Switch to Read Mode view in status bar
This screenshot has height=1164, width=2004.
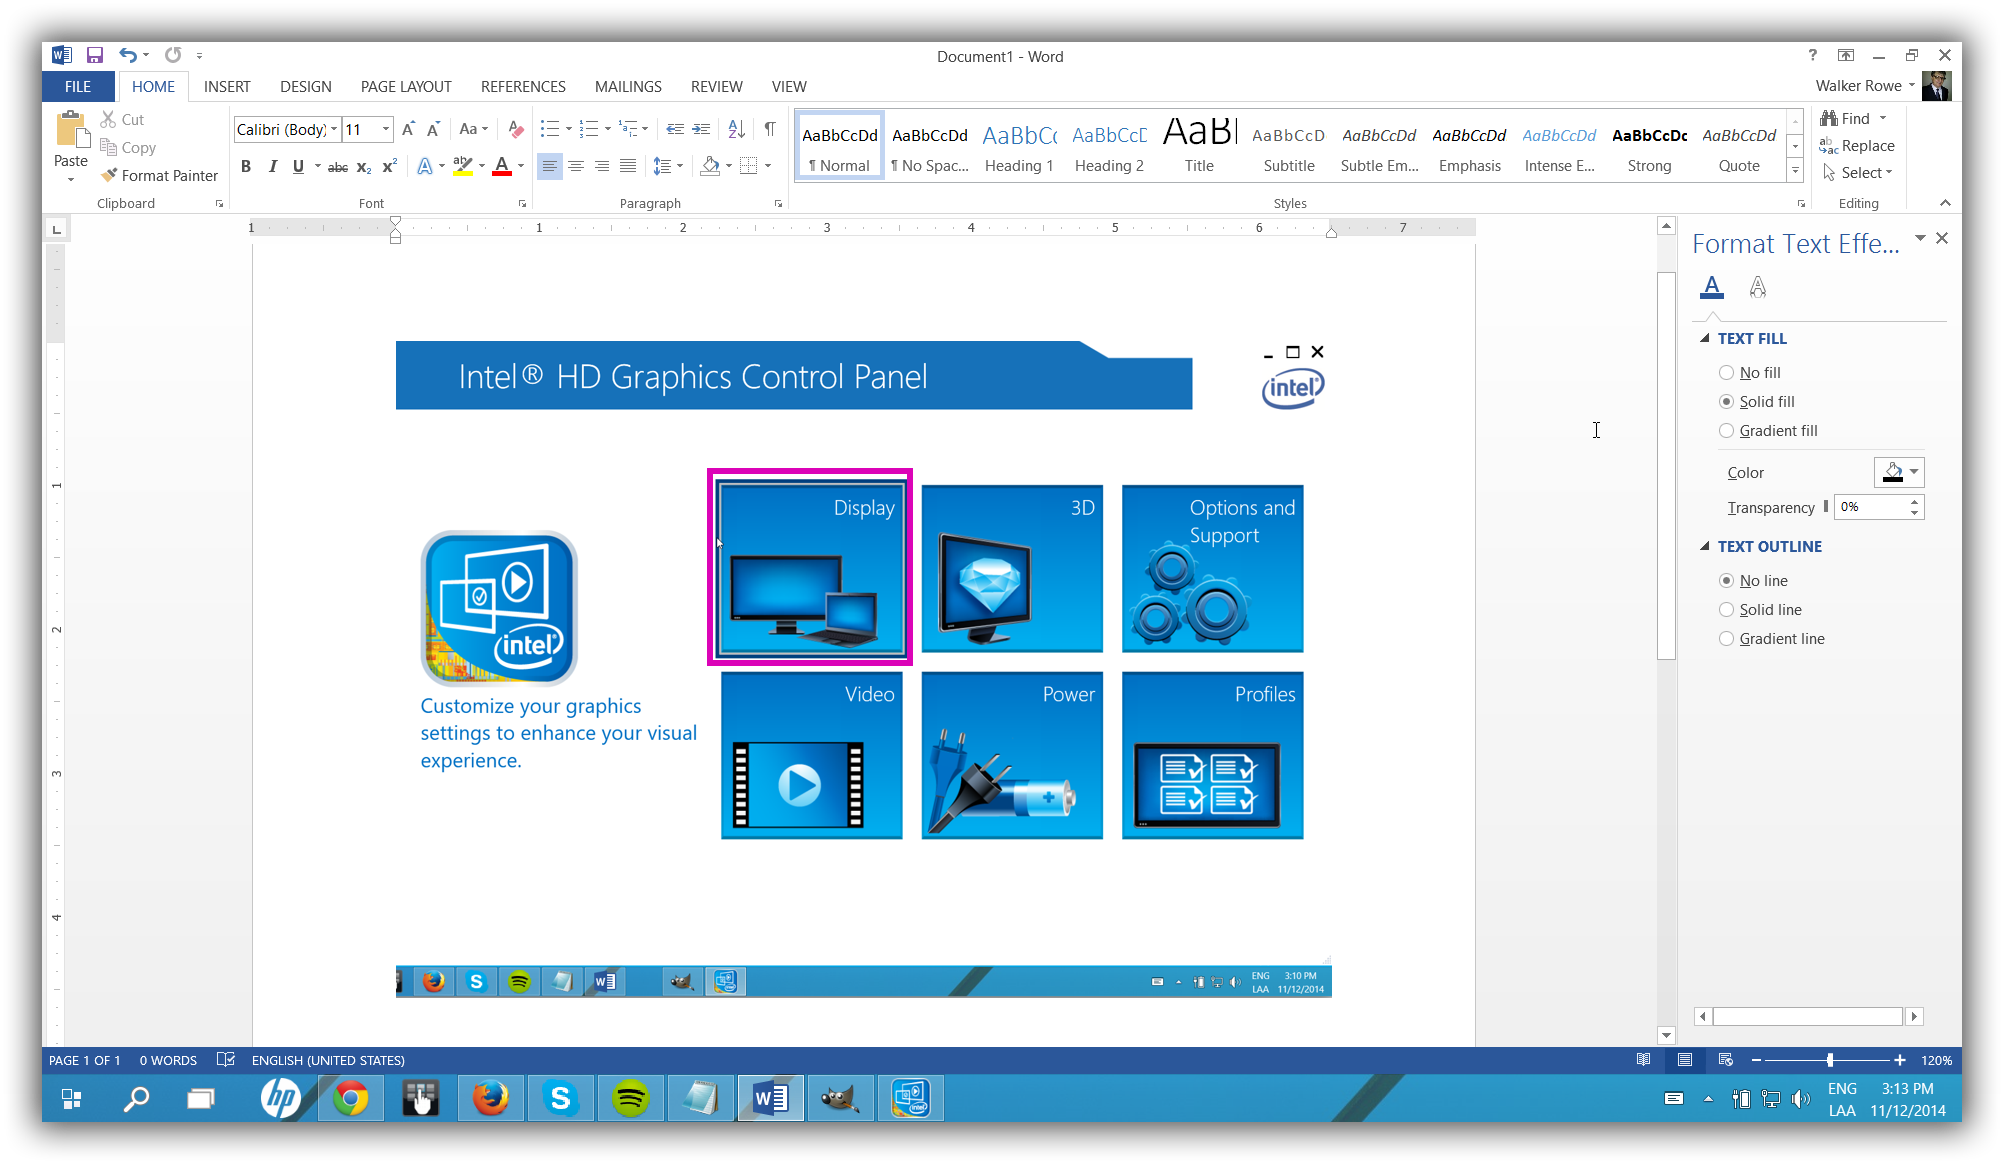[1643, 1060]
